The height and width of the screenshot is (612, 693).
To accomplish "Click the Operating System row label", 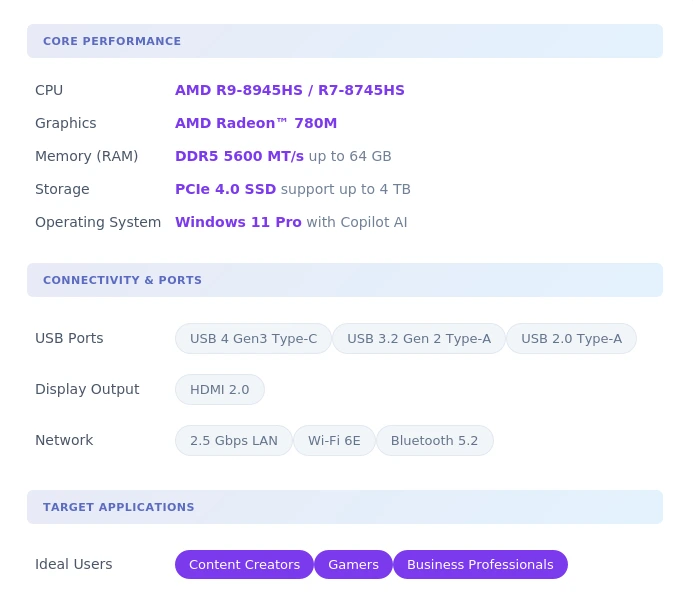I will (x=98, y=222).
